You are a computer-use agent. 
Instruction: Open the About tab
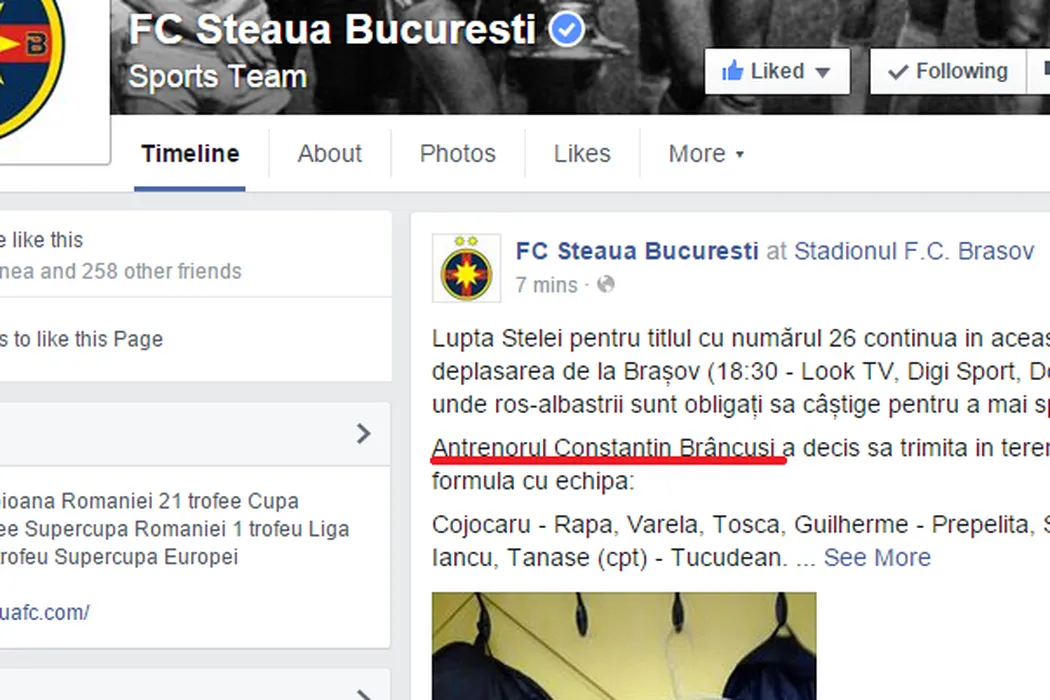tap(329, 154)
